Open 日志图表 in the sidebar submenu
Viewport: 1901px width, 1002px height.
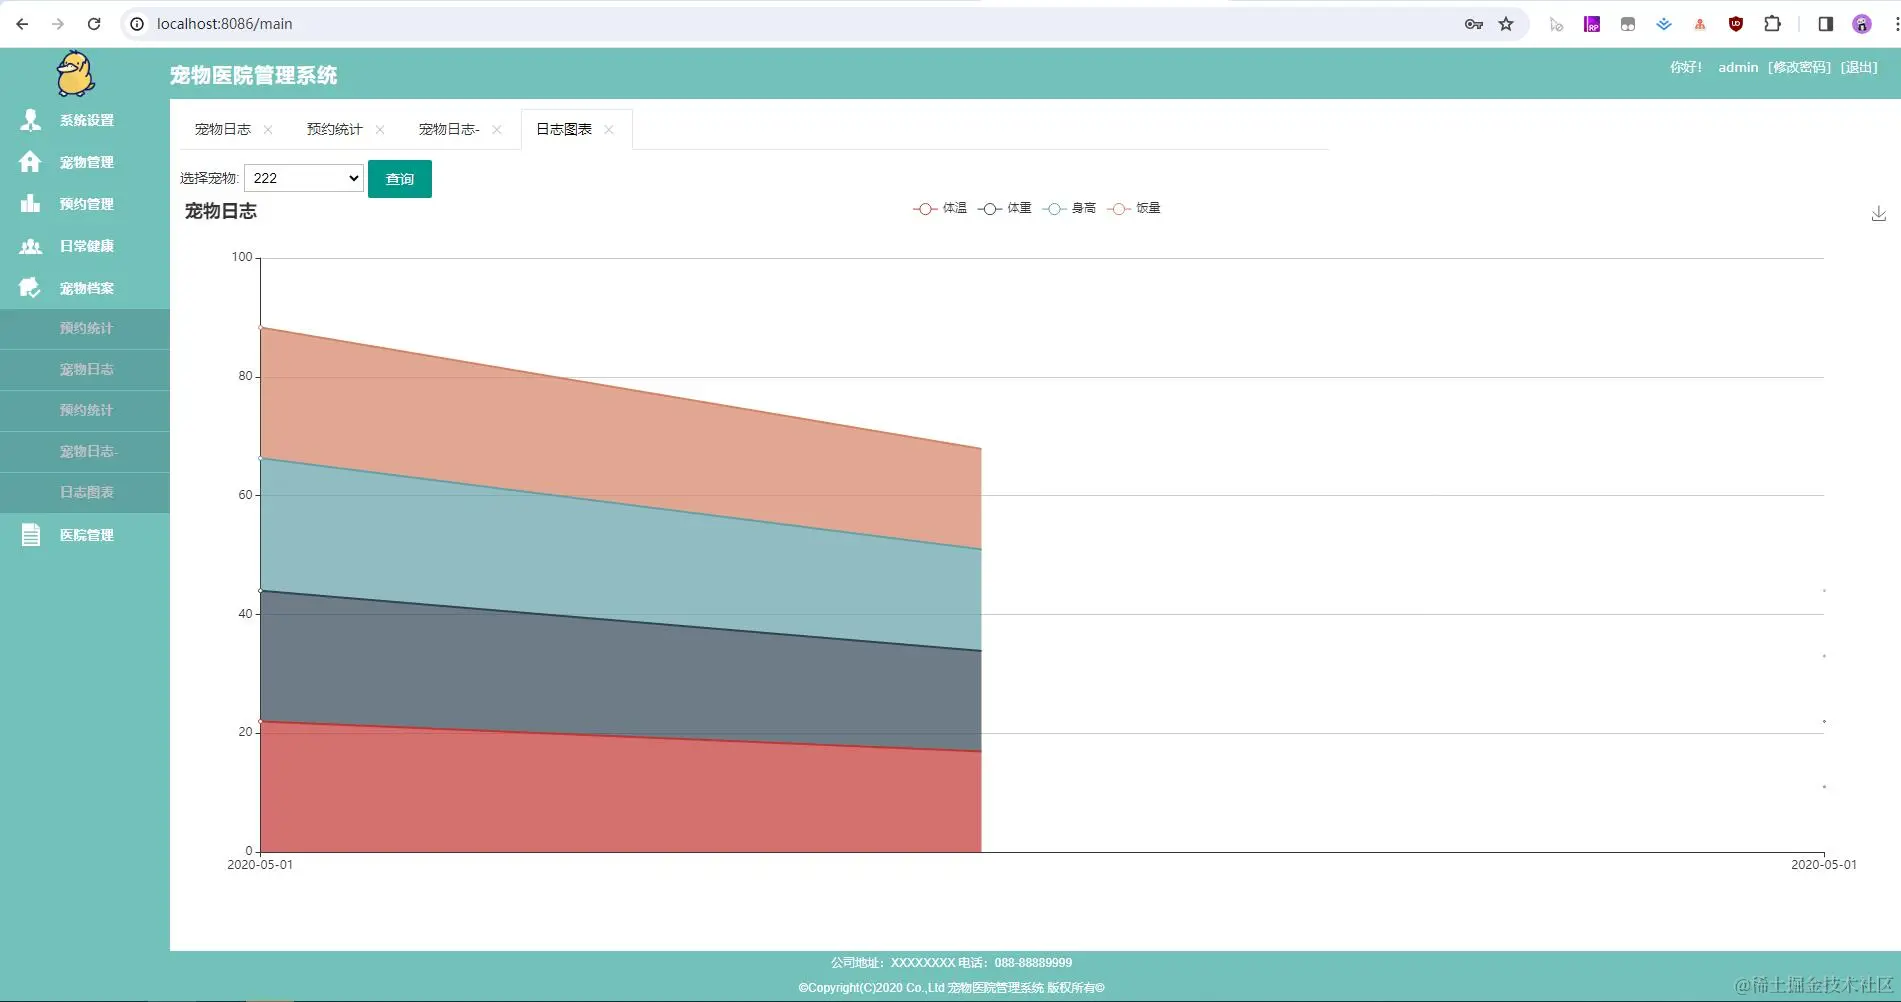pos(85,493)
